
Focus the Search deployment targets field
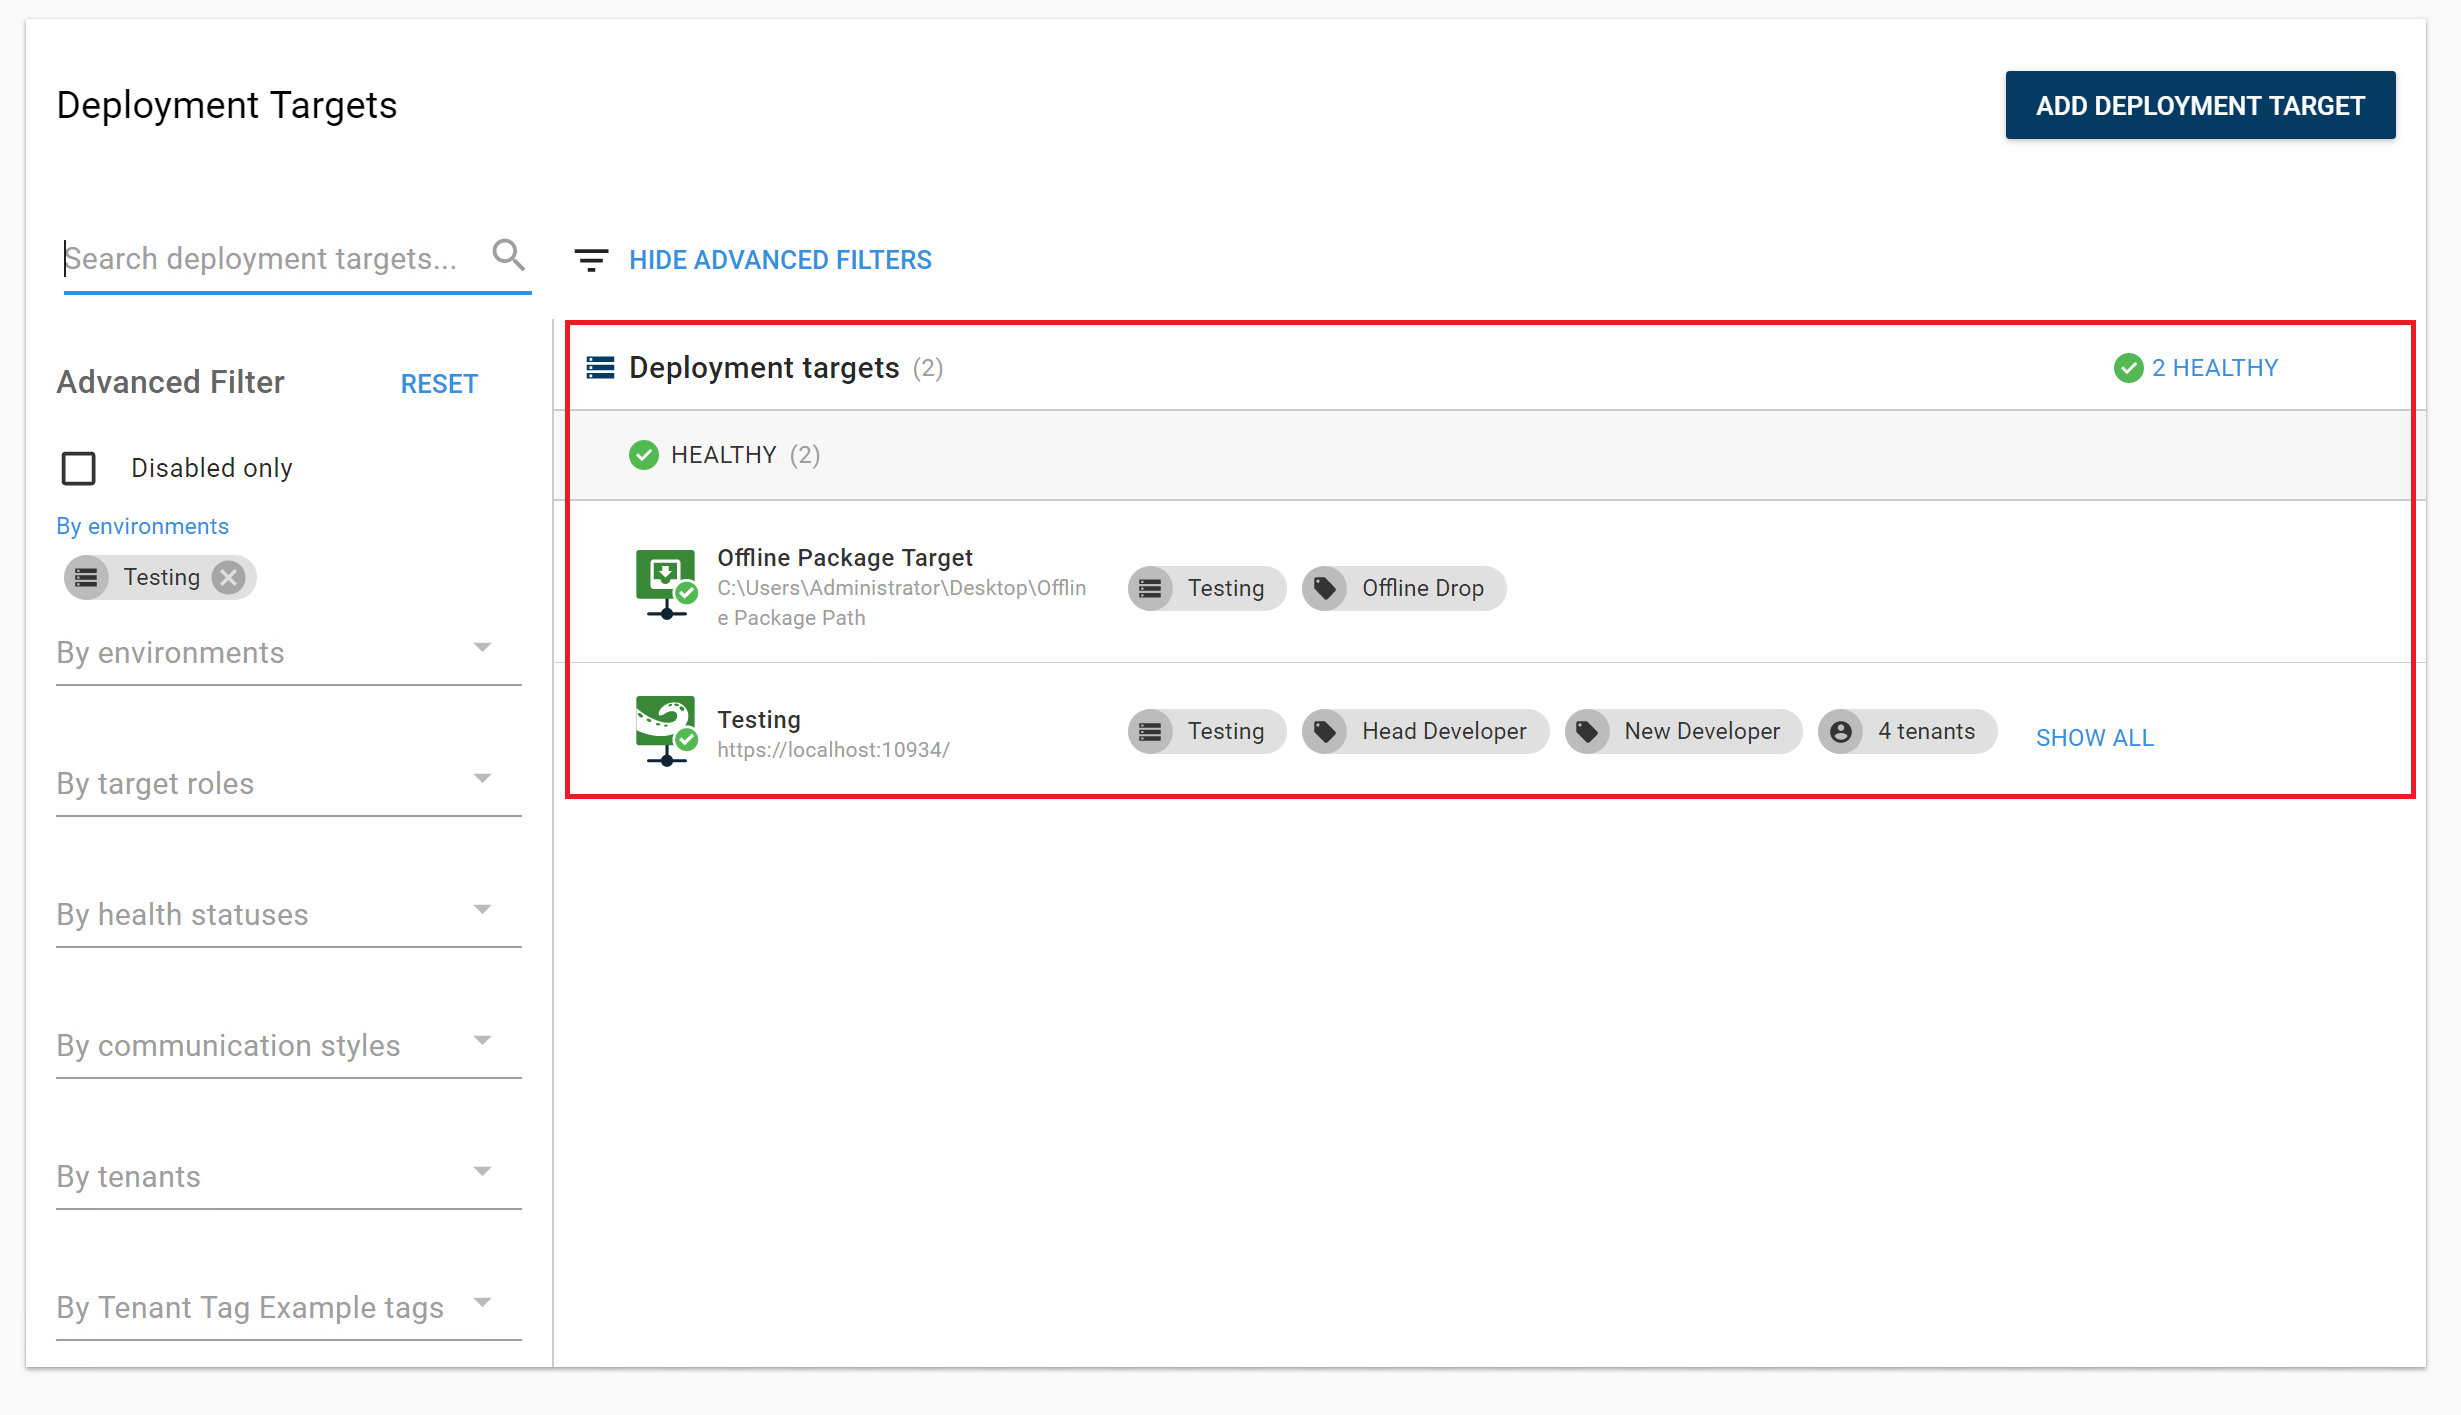[x=270, y=258]
